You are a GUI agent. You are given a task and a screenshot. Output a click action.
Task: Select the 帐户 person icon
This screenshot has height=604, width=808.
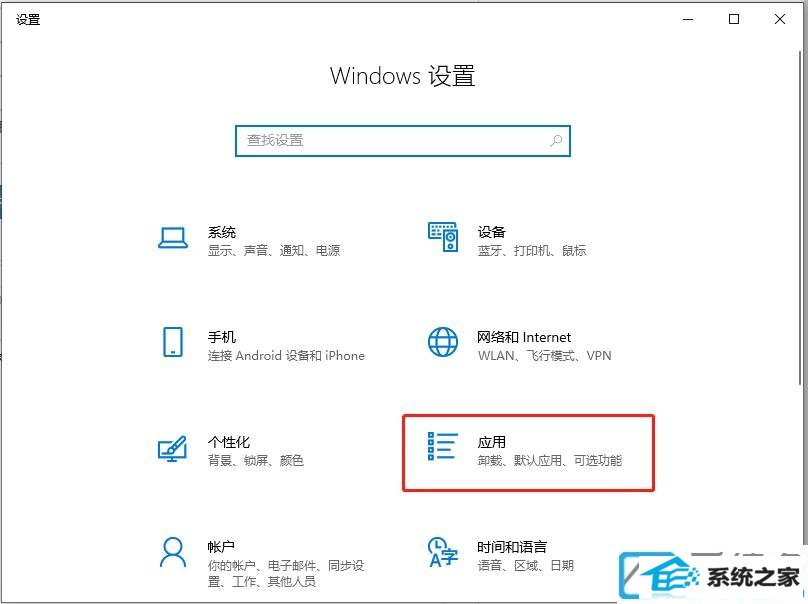tap(173, 552)
